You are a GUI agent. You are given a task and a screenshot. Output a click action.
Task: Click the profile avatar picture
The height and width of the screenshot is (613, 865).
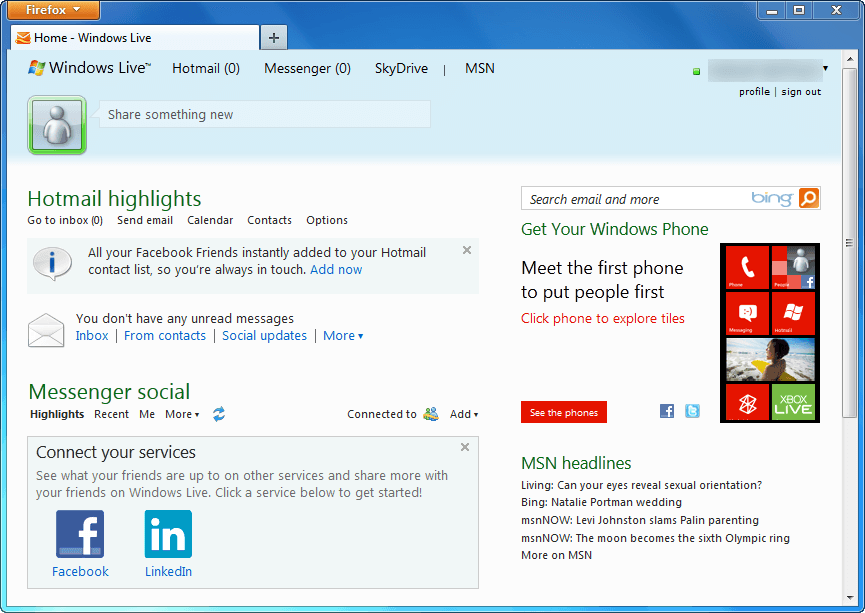(x=57, y=125)
